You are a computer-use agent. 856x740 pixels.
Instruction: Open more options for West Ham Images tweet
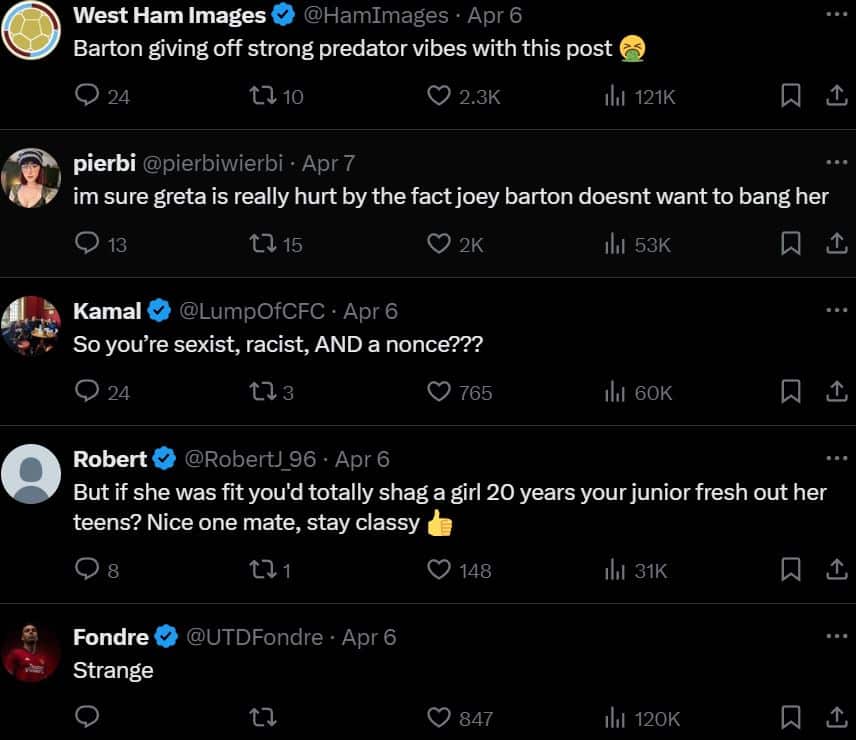click(x=836, y=14)
